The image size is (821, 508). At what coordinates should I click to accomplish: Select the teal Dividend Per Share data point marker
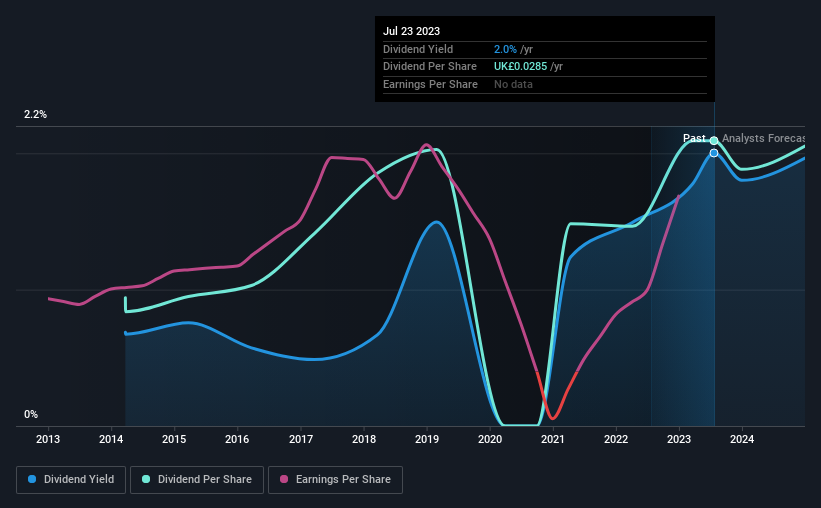(x=714, y=140)
